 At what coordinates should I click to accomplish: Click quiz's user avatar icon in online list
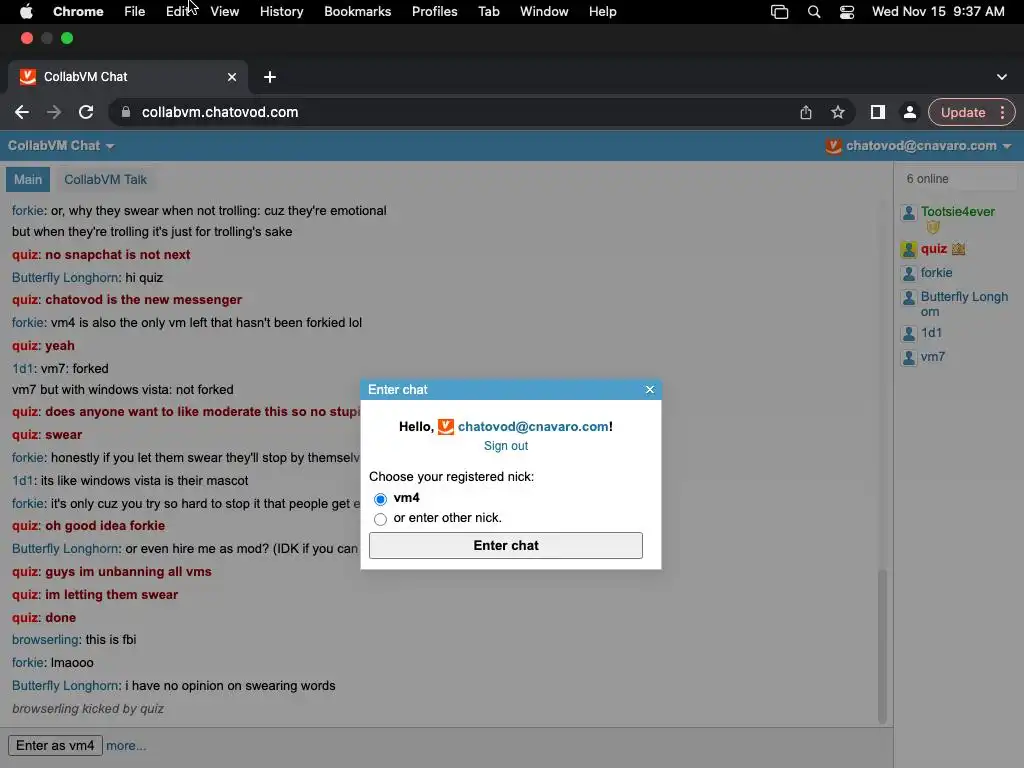point(908,249)
